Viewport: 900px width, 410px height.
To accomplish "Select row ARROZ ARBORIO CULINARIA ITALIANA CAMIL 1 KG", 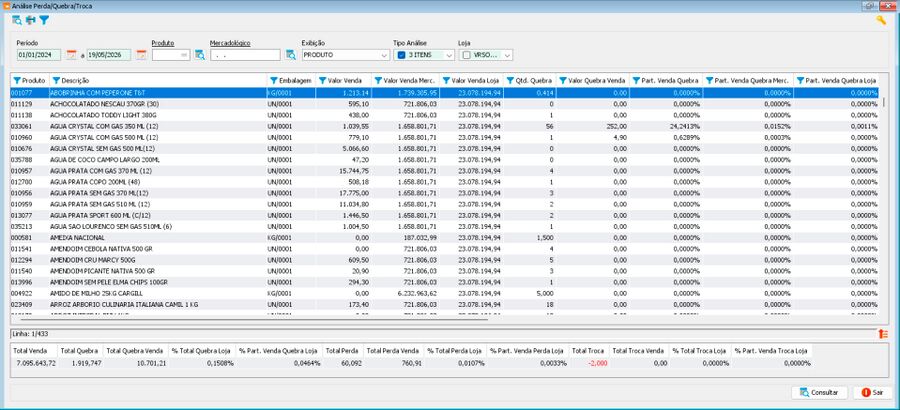I will [x=444, y=304].
